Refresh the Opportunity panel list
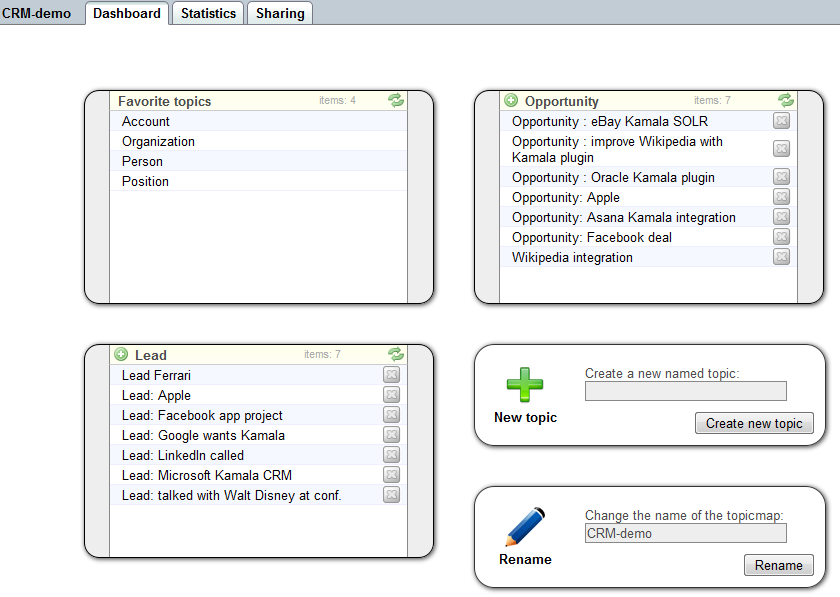The width and height of the screenshot is (840, 597). [786, 100]
